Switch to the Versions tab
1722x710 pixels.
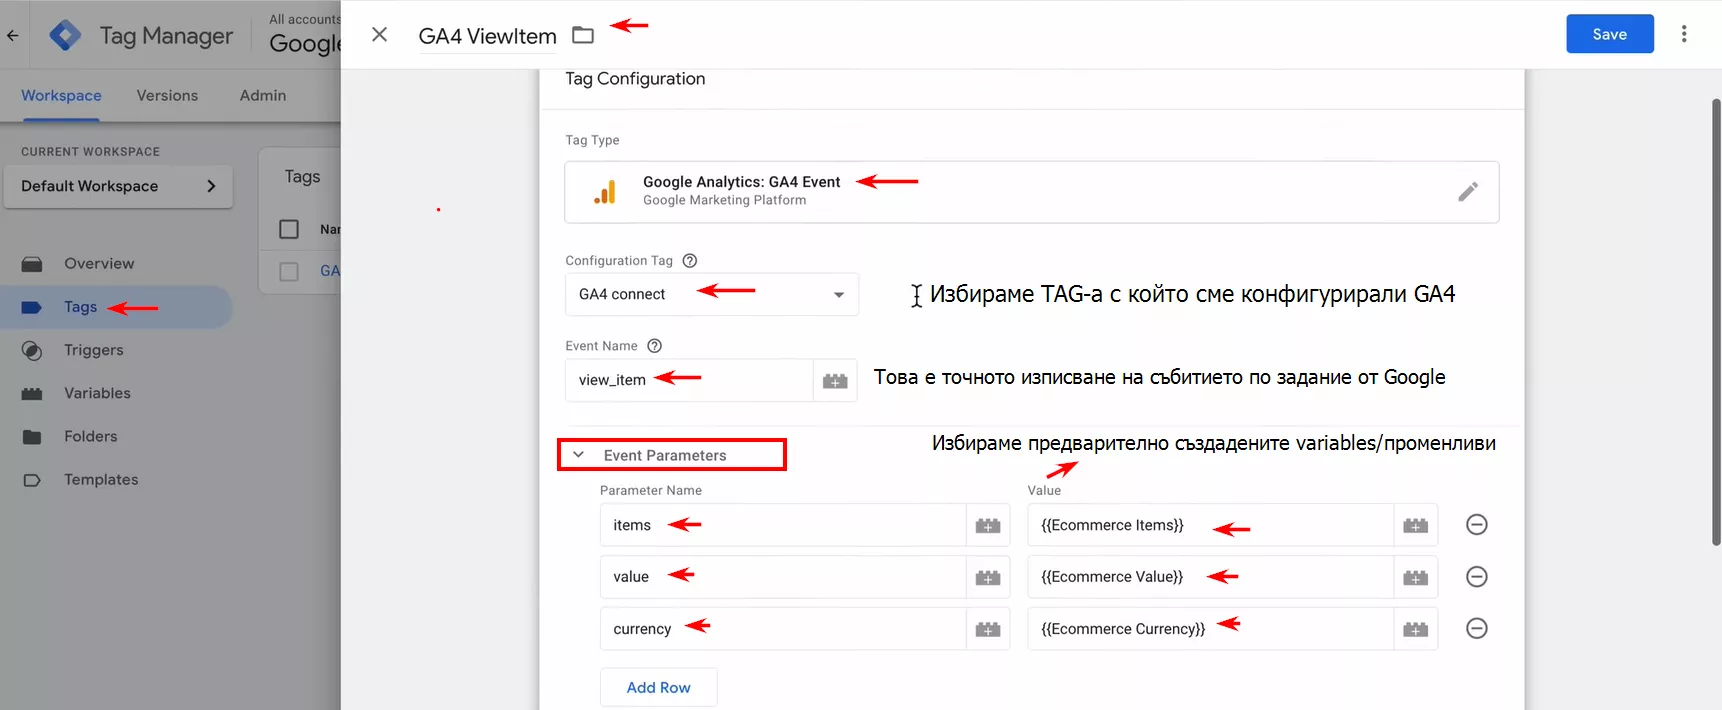click(x=167, y=96)
